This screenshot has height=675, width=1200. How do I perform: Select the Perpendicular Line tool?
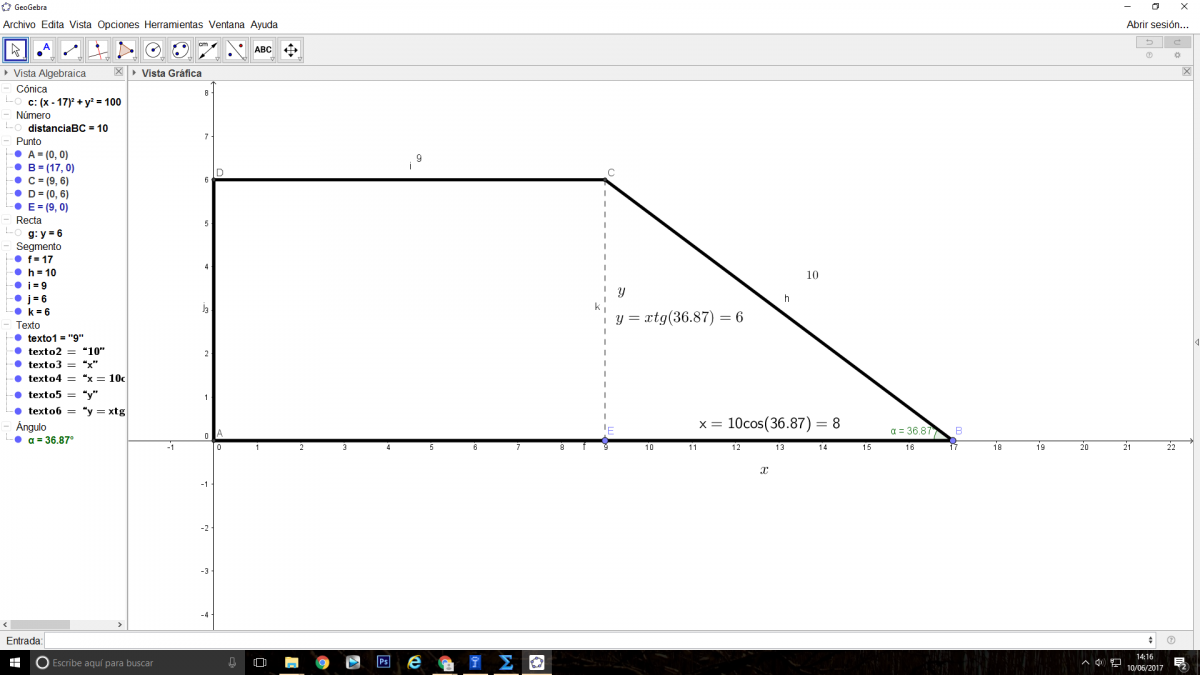[98, 50]
